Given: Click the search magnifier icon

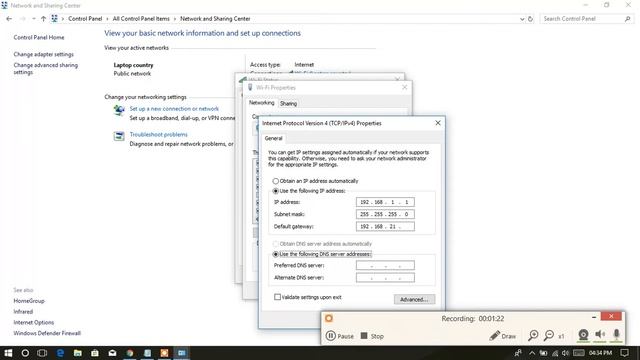Looking at the screenshot, I should click(628, 19).
